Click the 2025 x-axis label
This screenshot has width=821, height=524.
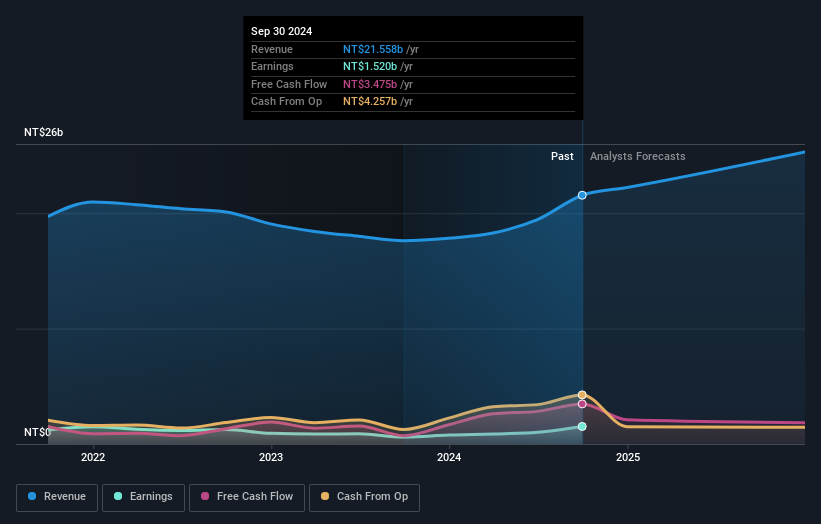628,458
